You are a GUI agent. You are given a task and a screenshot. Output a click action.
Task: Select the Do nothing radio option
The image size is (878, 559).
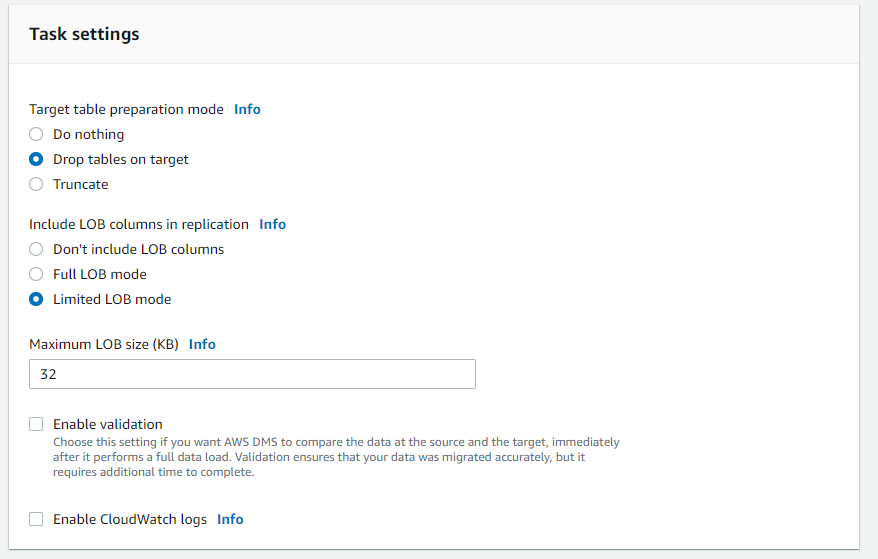click(x=36, y=134)
